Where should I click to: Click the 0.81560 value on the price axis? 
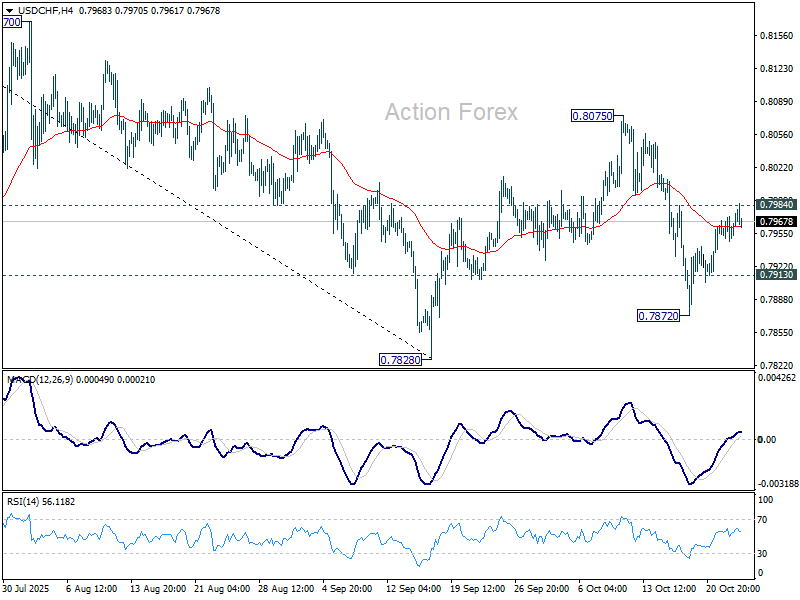pos(776,35)
